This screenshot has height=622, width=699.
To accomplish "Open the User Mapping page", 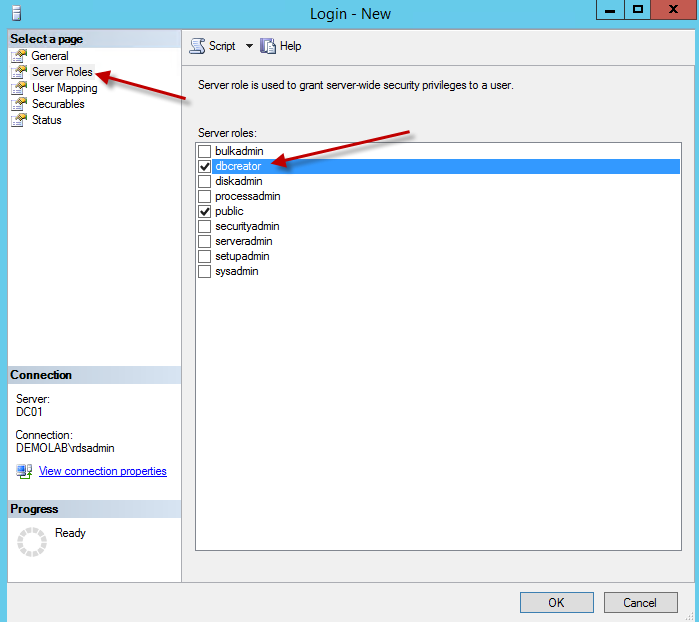I will click(64, 88).
